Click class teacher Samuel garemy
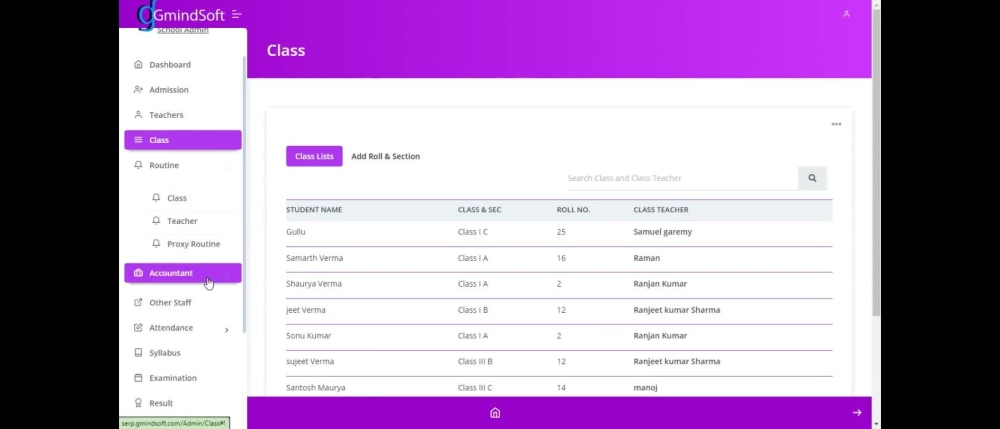Screen dimensions: 1000x429 pyautogui.click(x=663, y=232)
